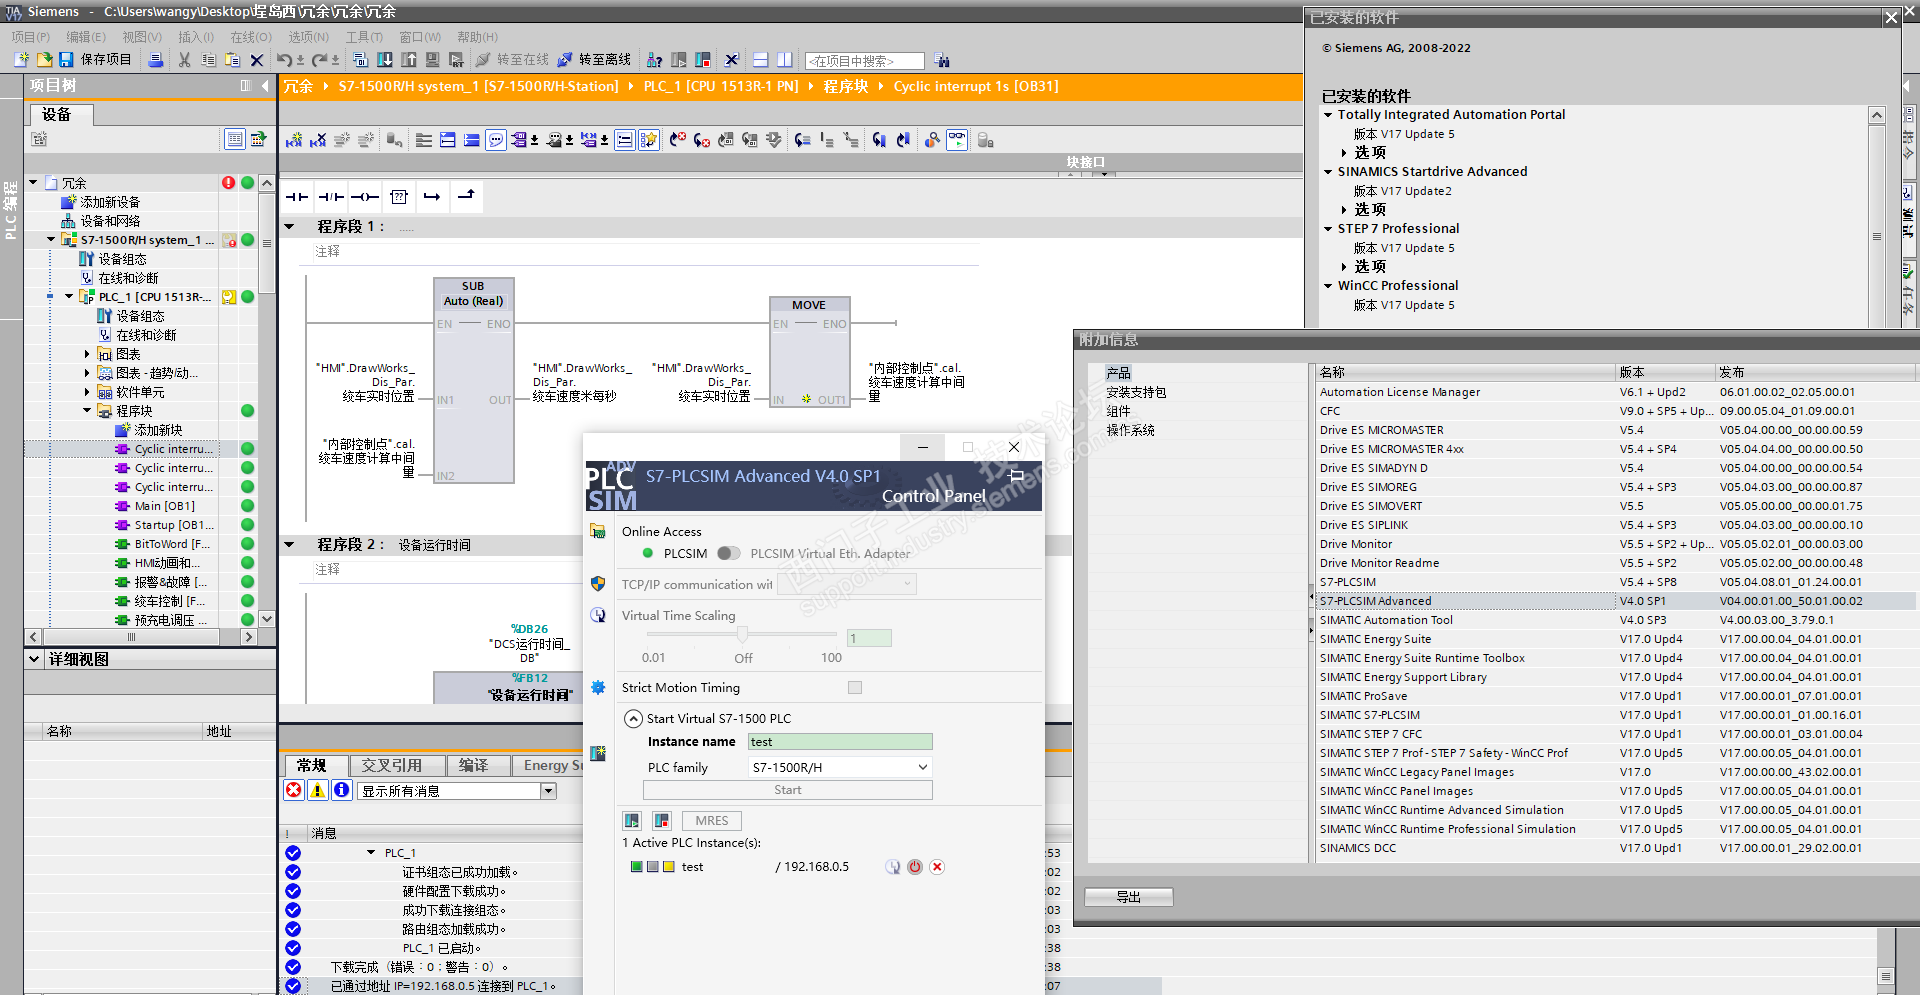This screenshot has width=1920, height=995.
Task: Collapse network 1 in the ladder editor
Action: (289, 227)
